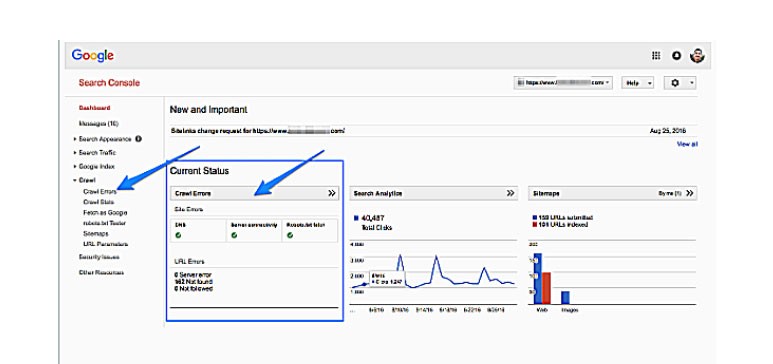Click the red Web indexed bar
Viewport: 773px width, 364px height.
(x=546, y=288)
